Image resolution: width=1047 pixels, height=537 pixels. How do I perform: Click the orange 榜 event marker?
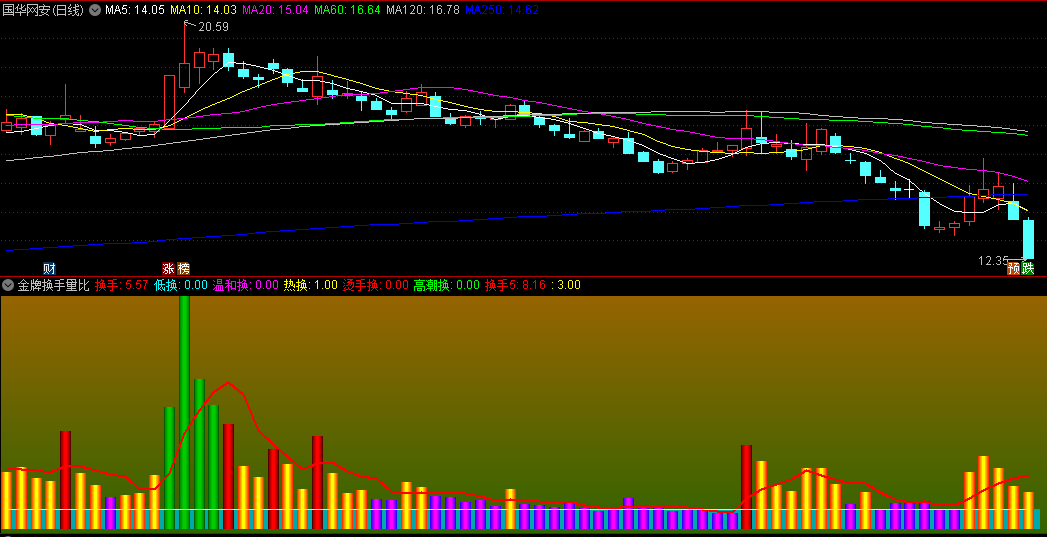point(183,268)
